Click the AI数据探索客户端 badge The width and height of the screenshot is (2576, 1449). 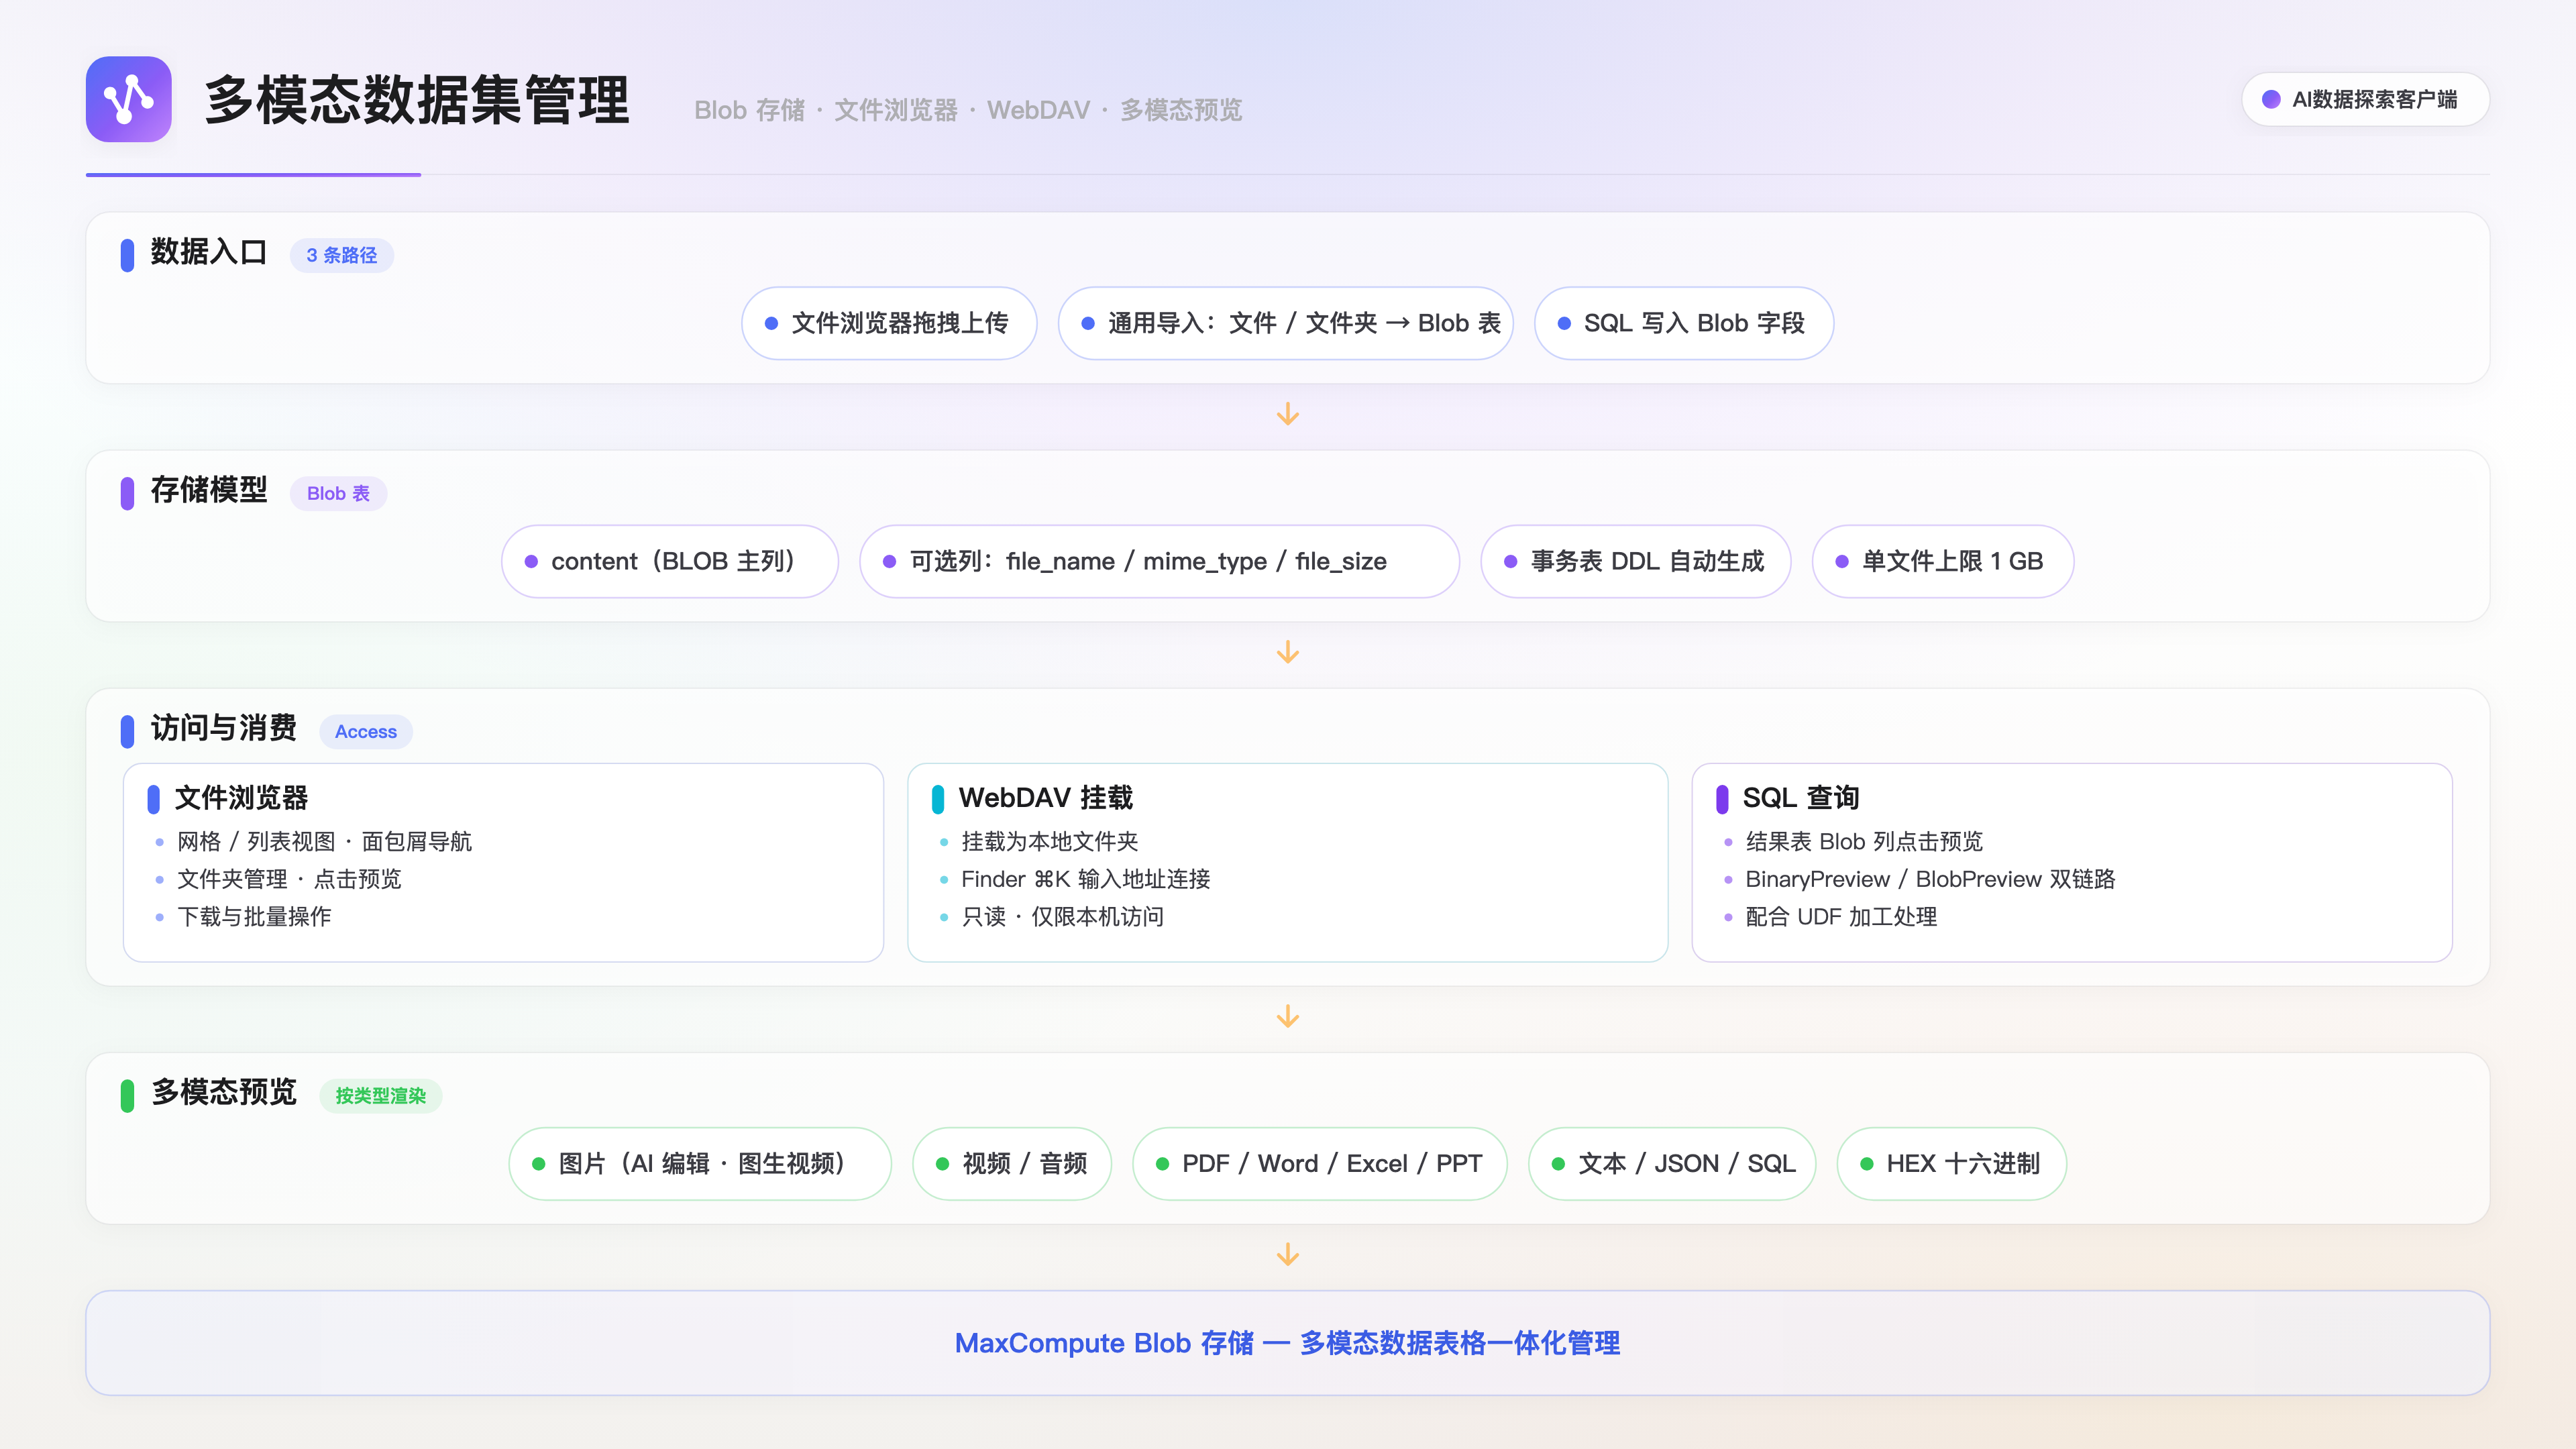tap(2365, 99)
